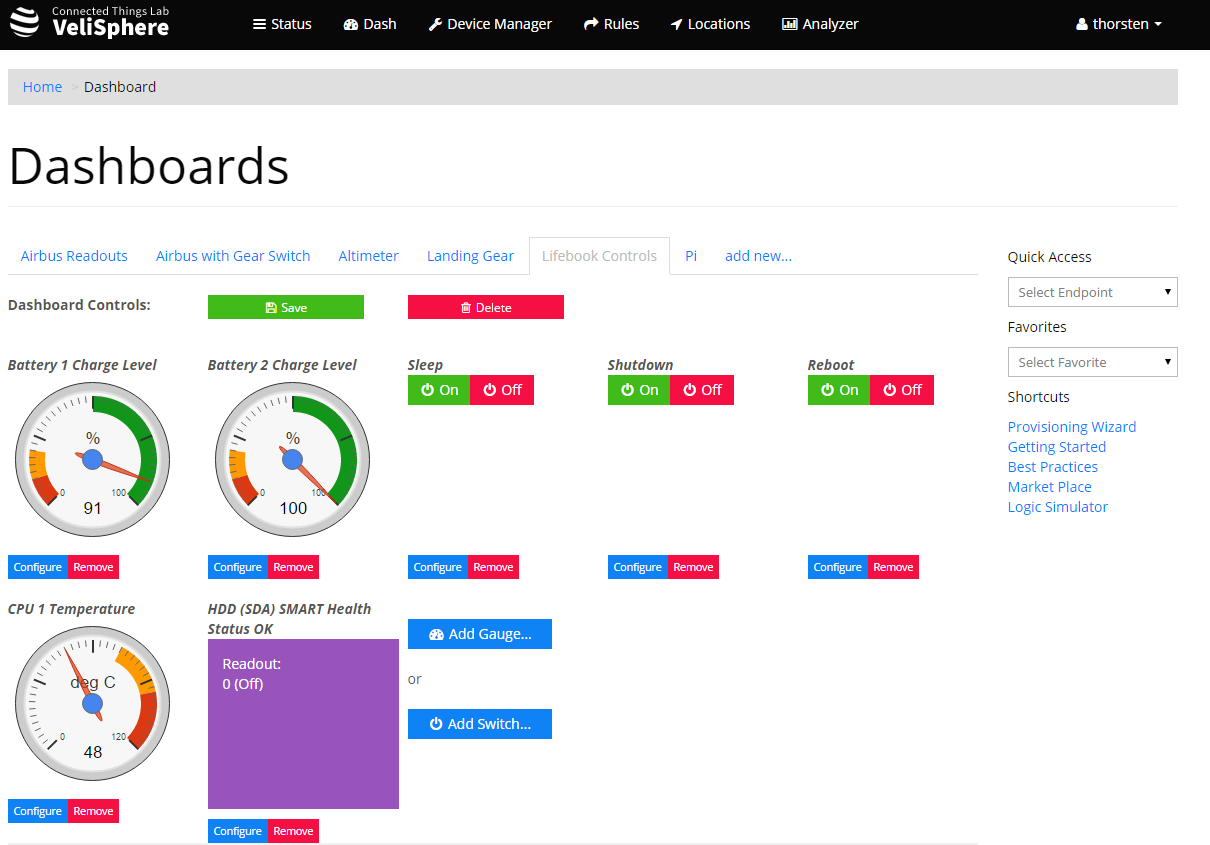This screenshot has height=845, width=1210.
Task: Open the Landing Gear dashboard tab
Action: pyautogui.click(x=470, y=255)
